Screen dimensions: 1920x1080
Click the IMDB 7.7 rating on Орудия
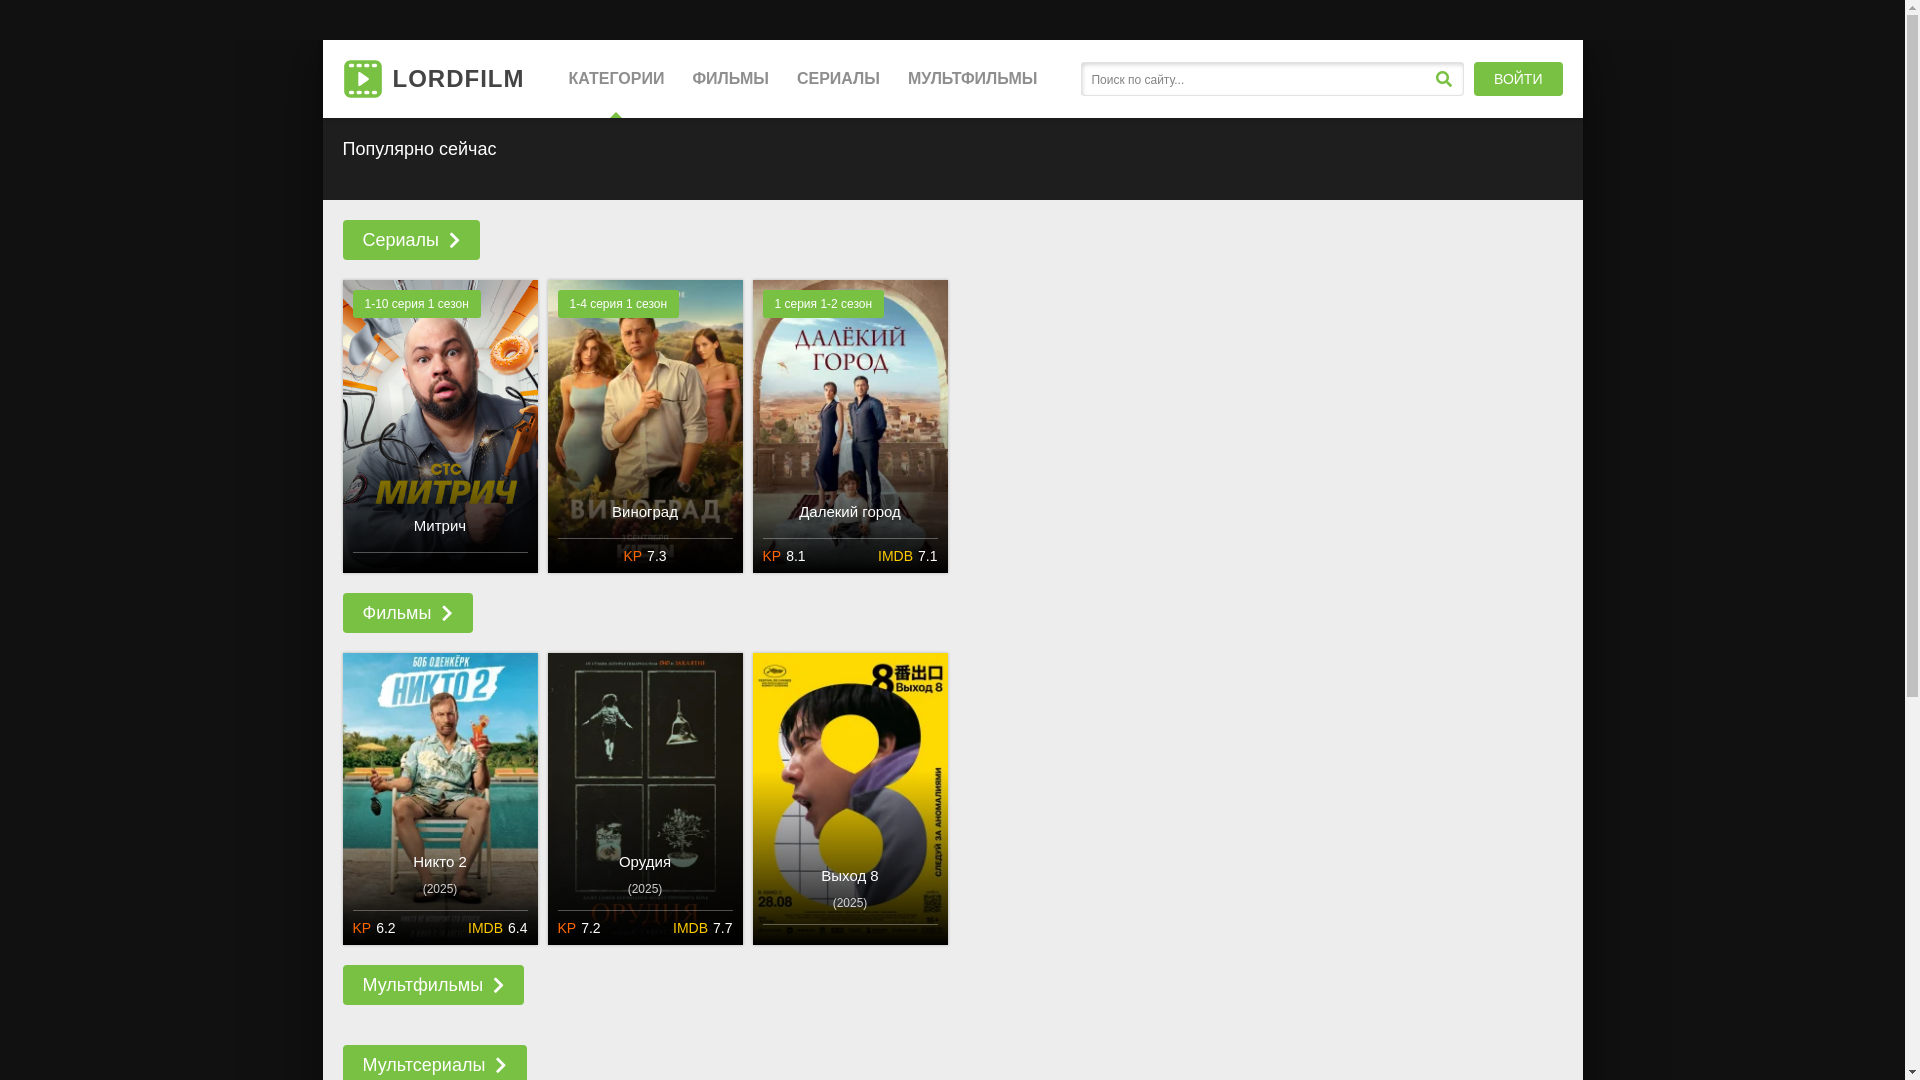[702, 928]
